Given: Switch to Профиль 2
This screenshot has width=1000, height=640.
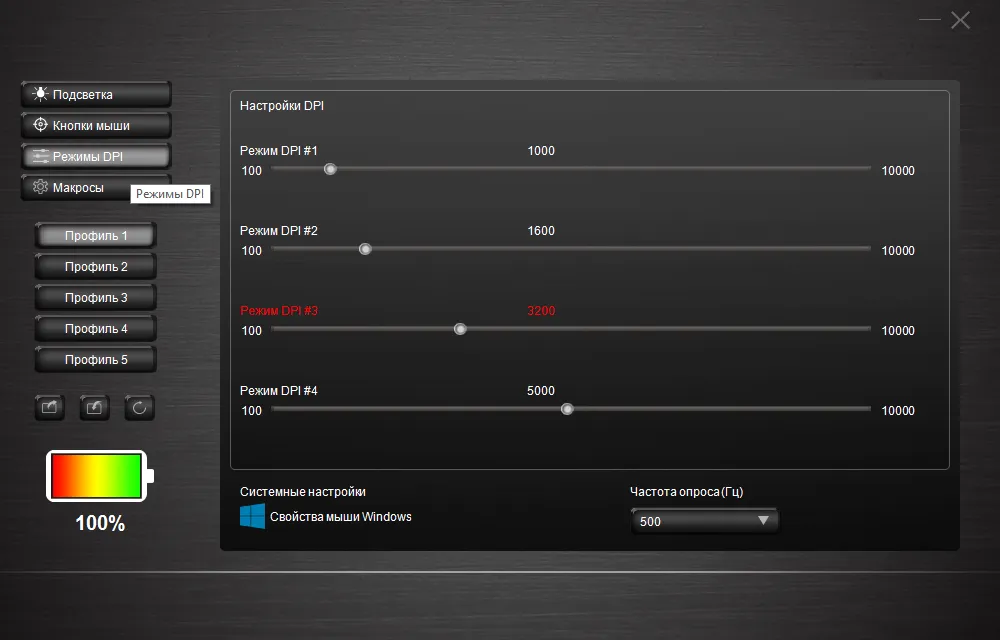Looking at the screenshot, I should (96, 267).
